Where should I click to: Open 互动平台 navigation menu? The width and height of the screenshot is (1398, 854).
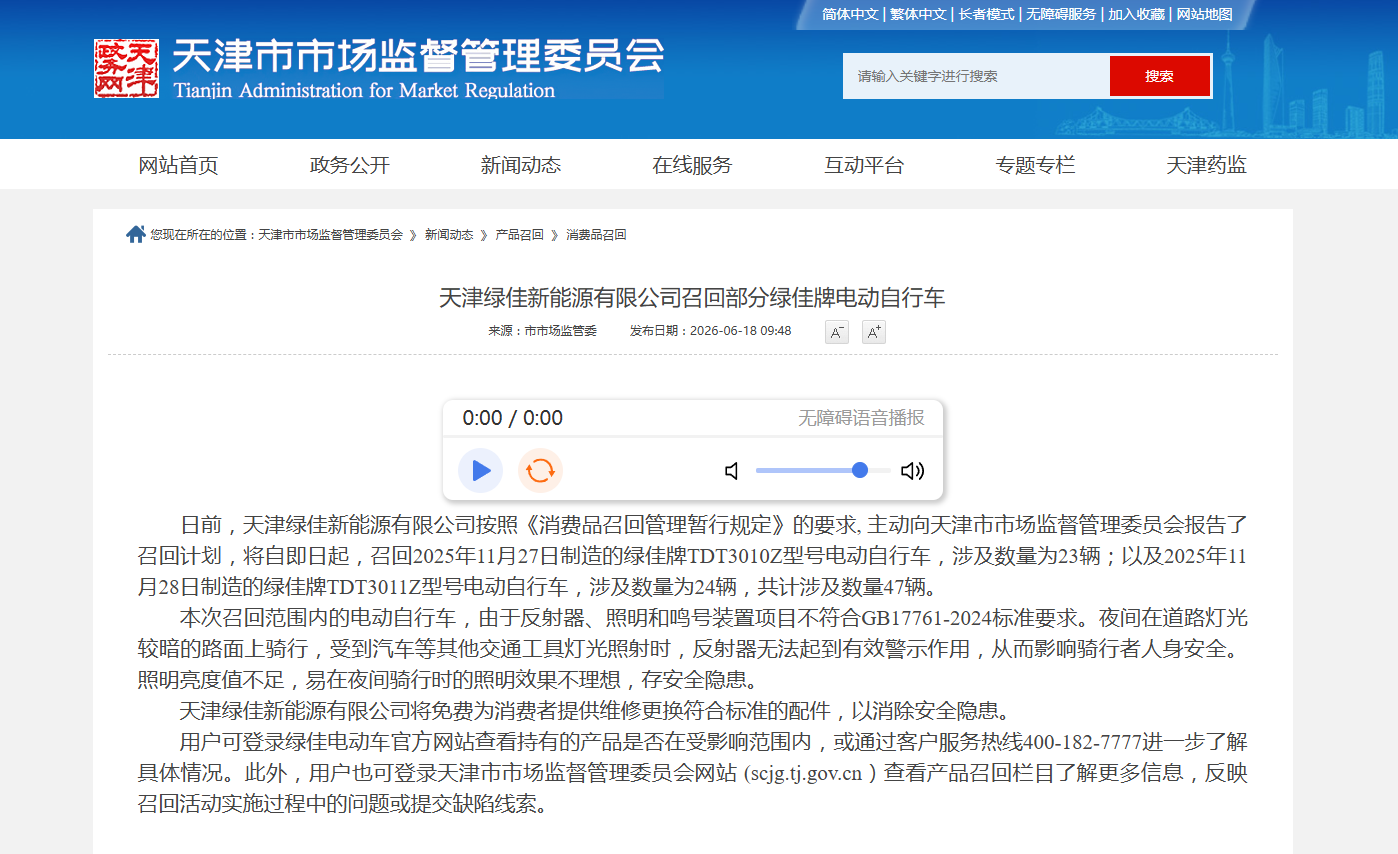pyautogui.click(x=864, y=165)
